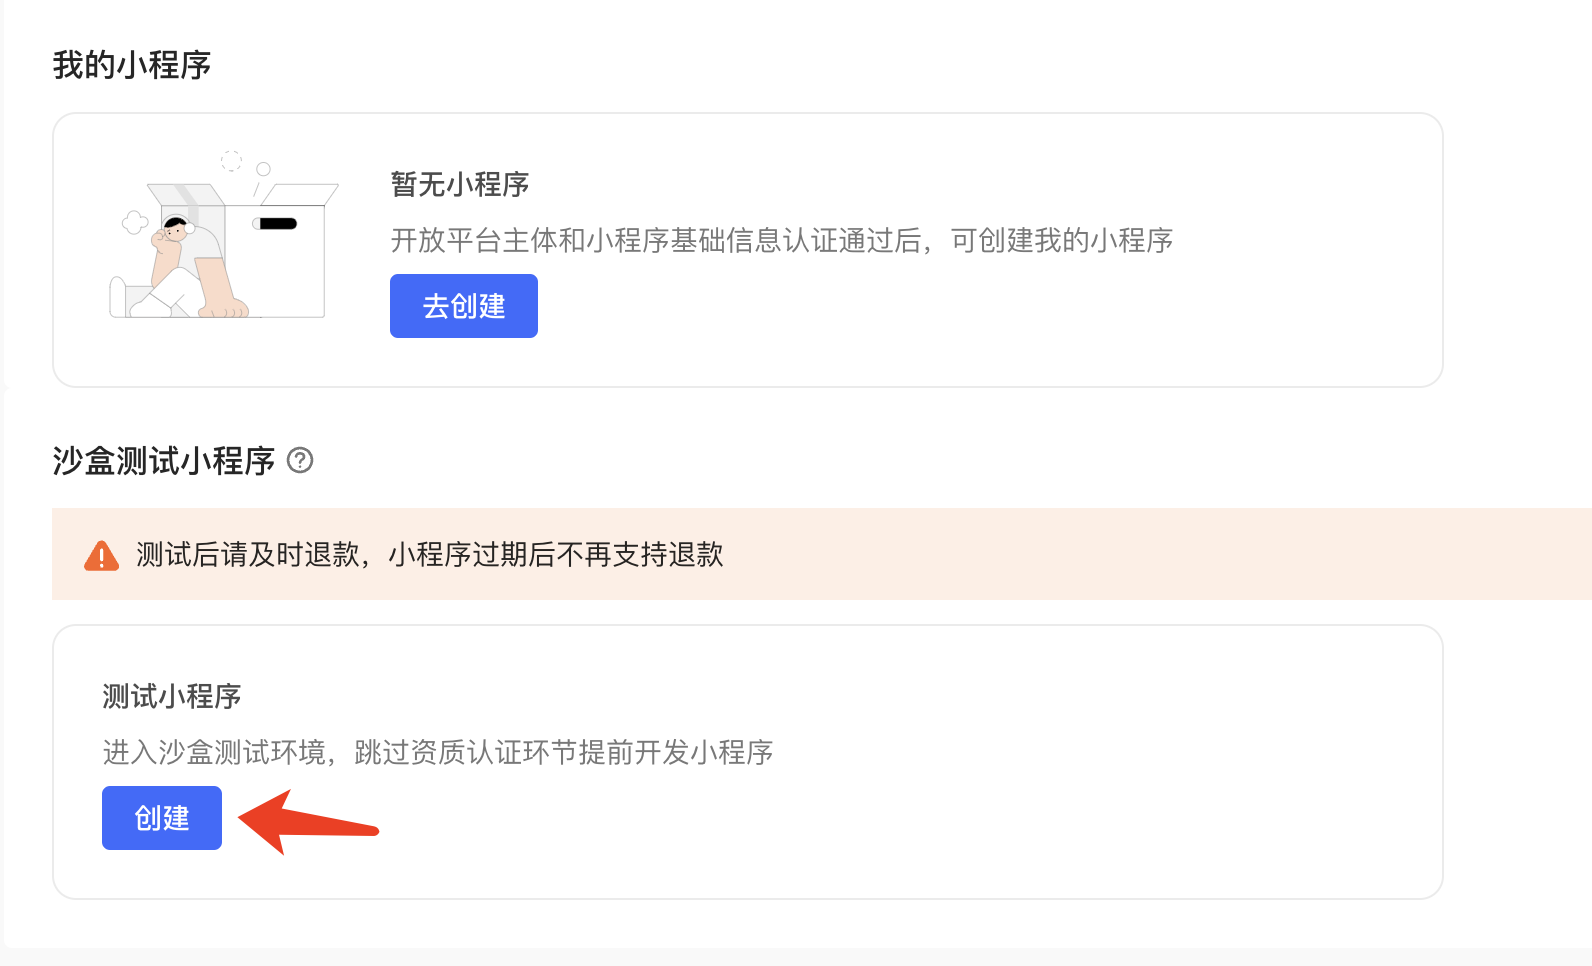Open the help icon beside 沙盒测试小程序
1592x966 pixels.
click(x=300, y=460)
